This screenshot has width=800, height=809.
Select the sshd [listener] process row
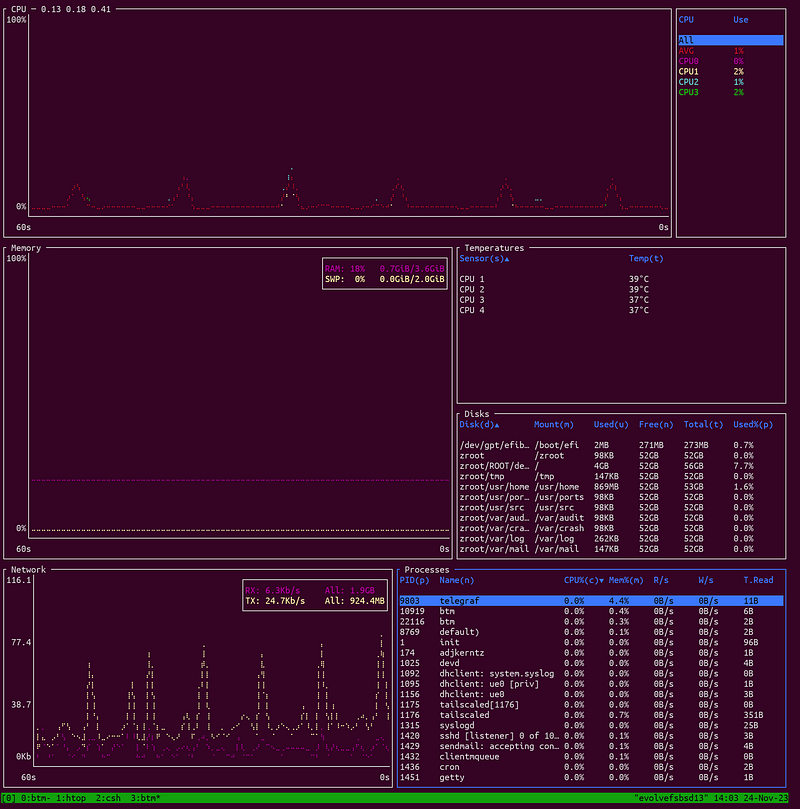click(591, 736)
